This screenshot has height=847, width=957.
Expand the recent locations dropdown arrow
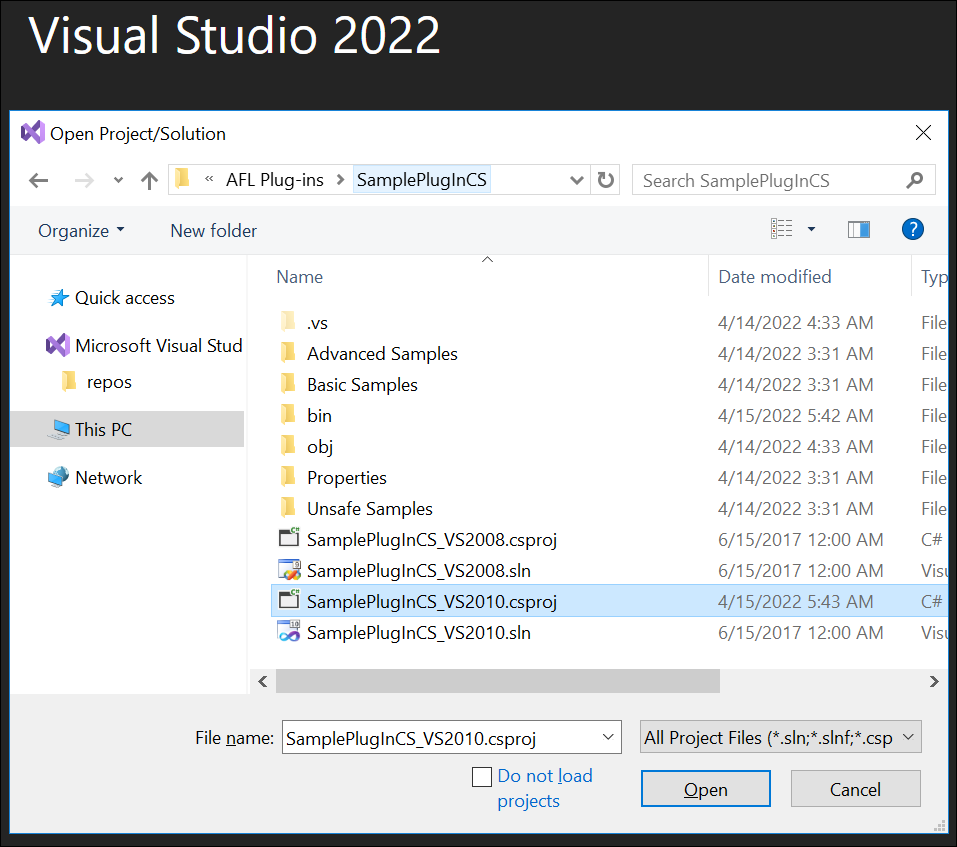pyautogui.click(x=118, y=181)
